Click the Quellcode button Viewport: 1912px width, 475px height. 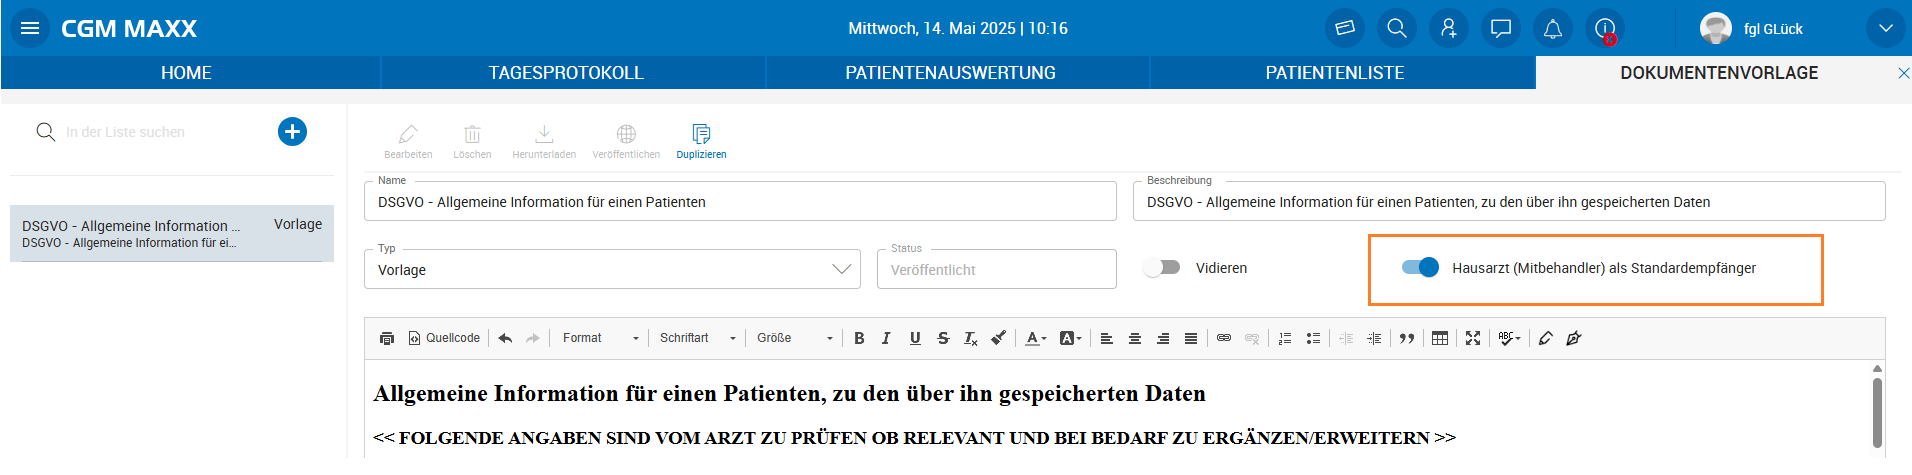click(x=444, y=338)
